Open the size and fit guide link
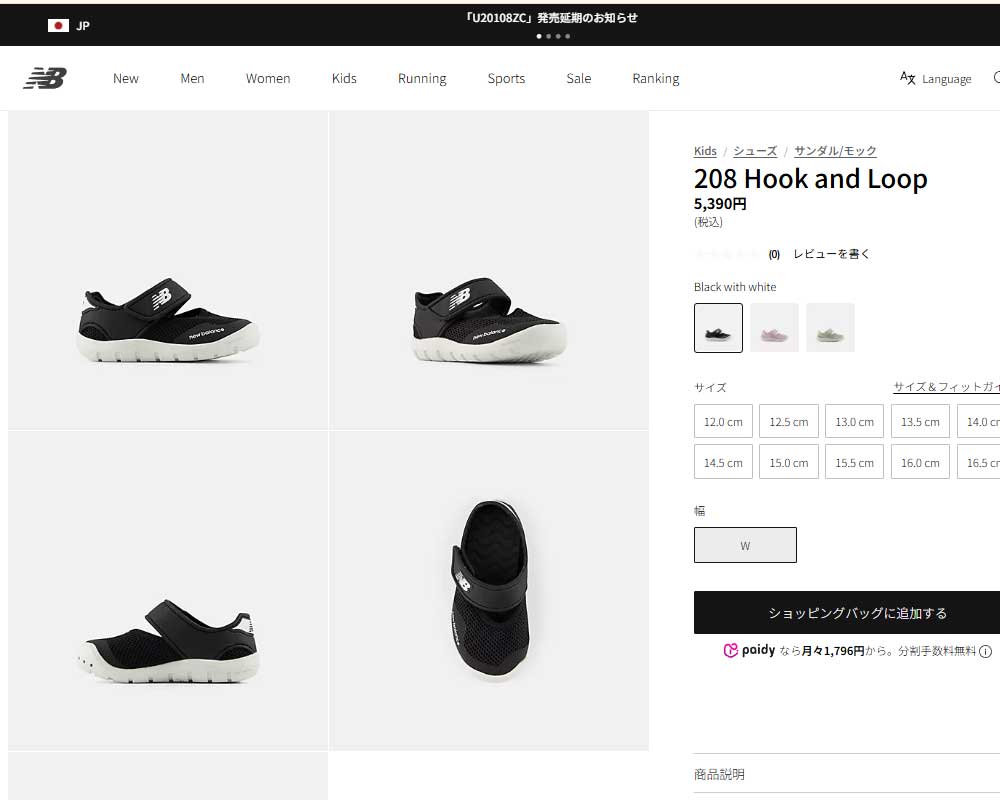The width and height of the screenshot is (1000, 800). coord(946,387)
